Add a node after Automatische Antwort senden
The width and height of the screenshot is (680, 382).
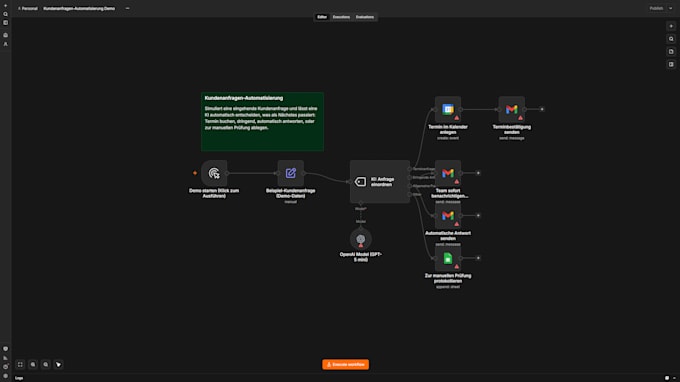pos(478,215)
